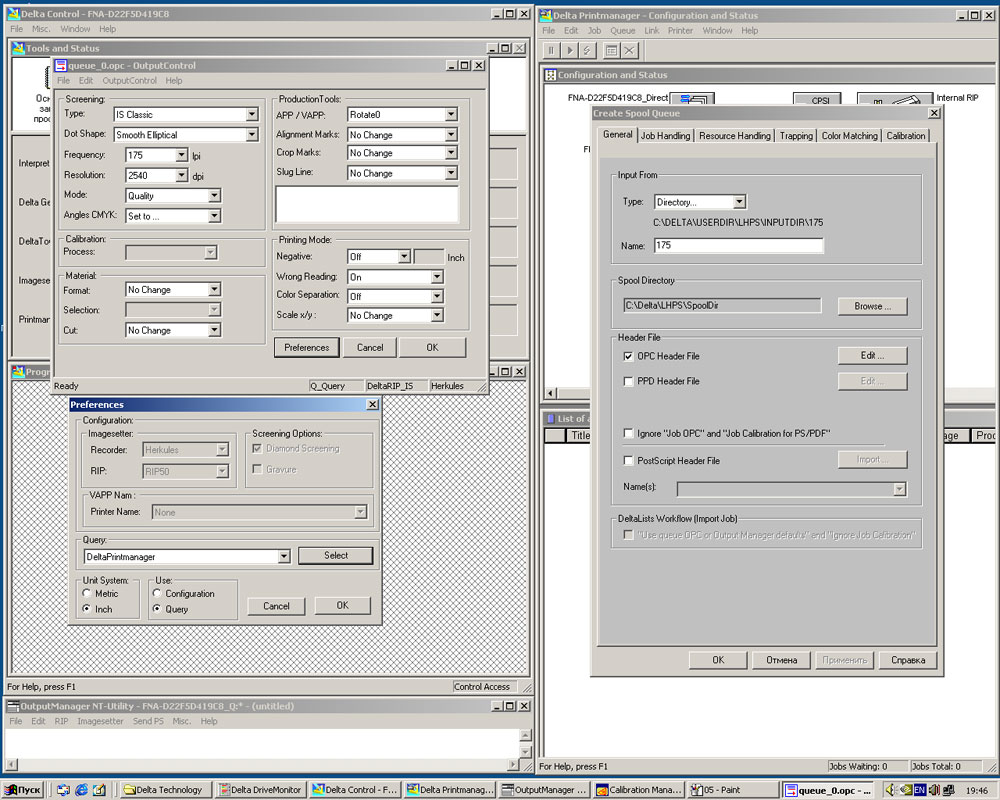
Task: Open the Query DeltaPrintmanager dropdown
Action: (x=284, y=556)
